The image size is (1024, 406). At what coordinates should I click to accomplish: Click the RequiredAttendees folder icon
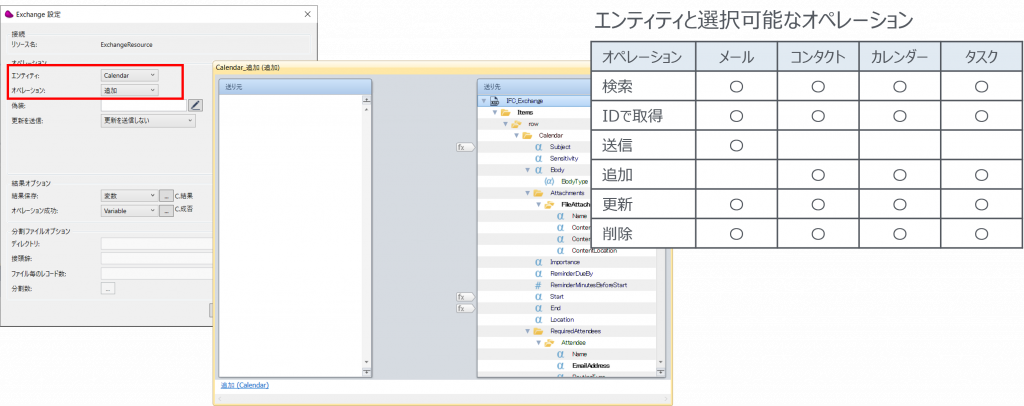pos(538,331)
